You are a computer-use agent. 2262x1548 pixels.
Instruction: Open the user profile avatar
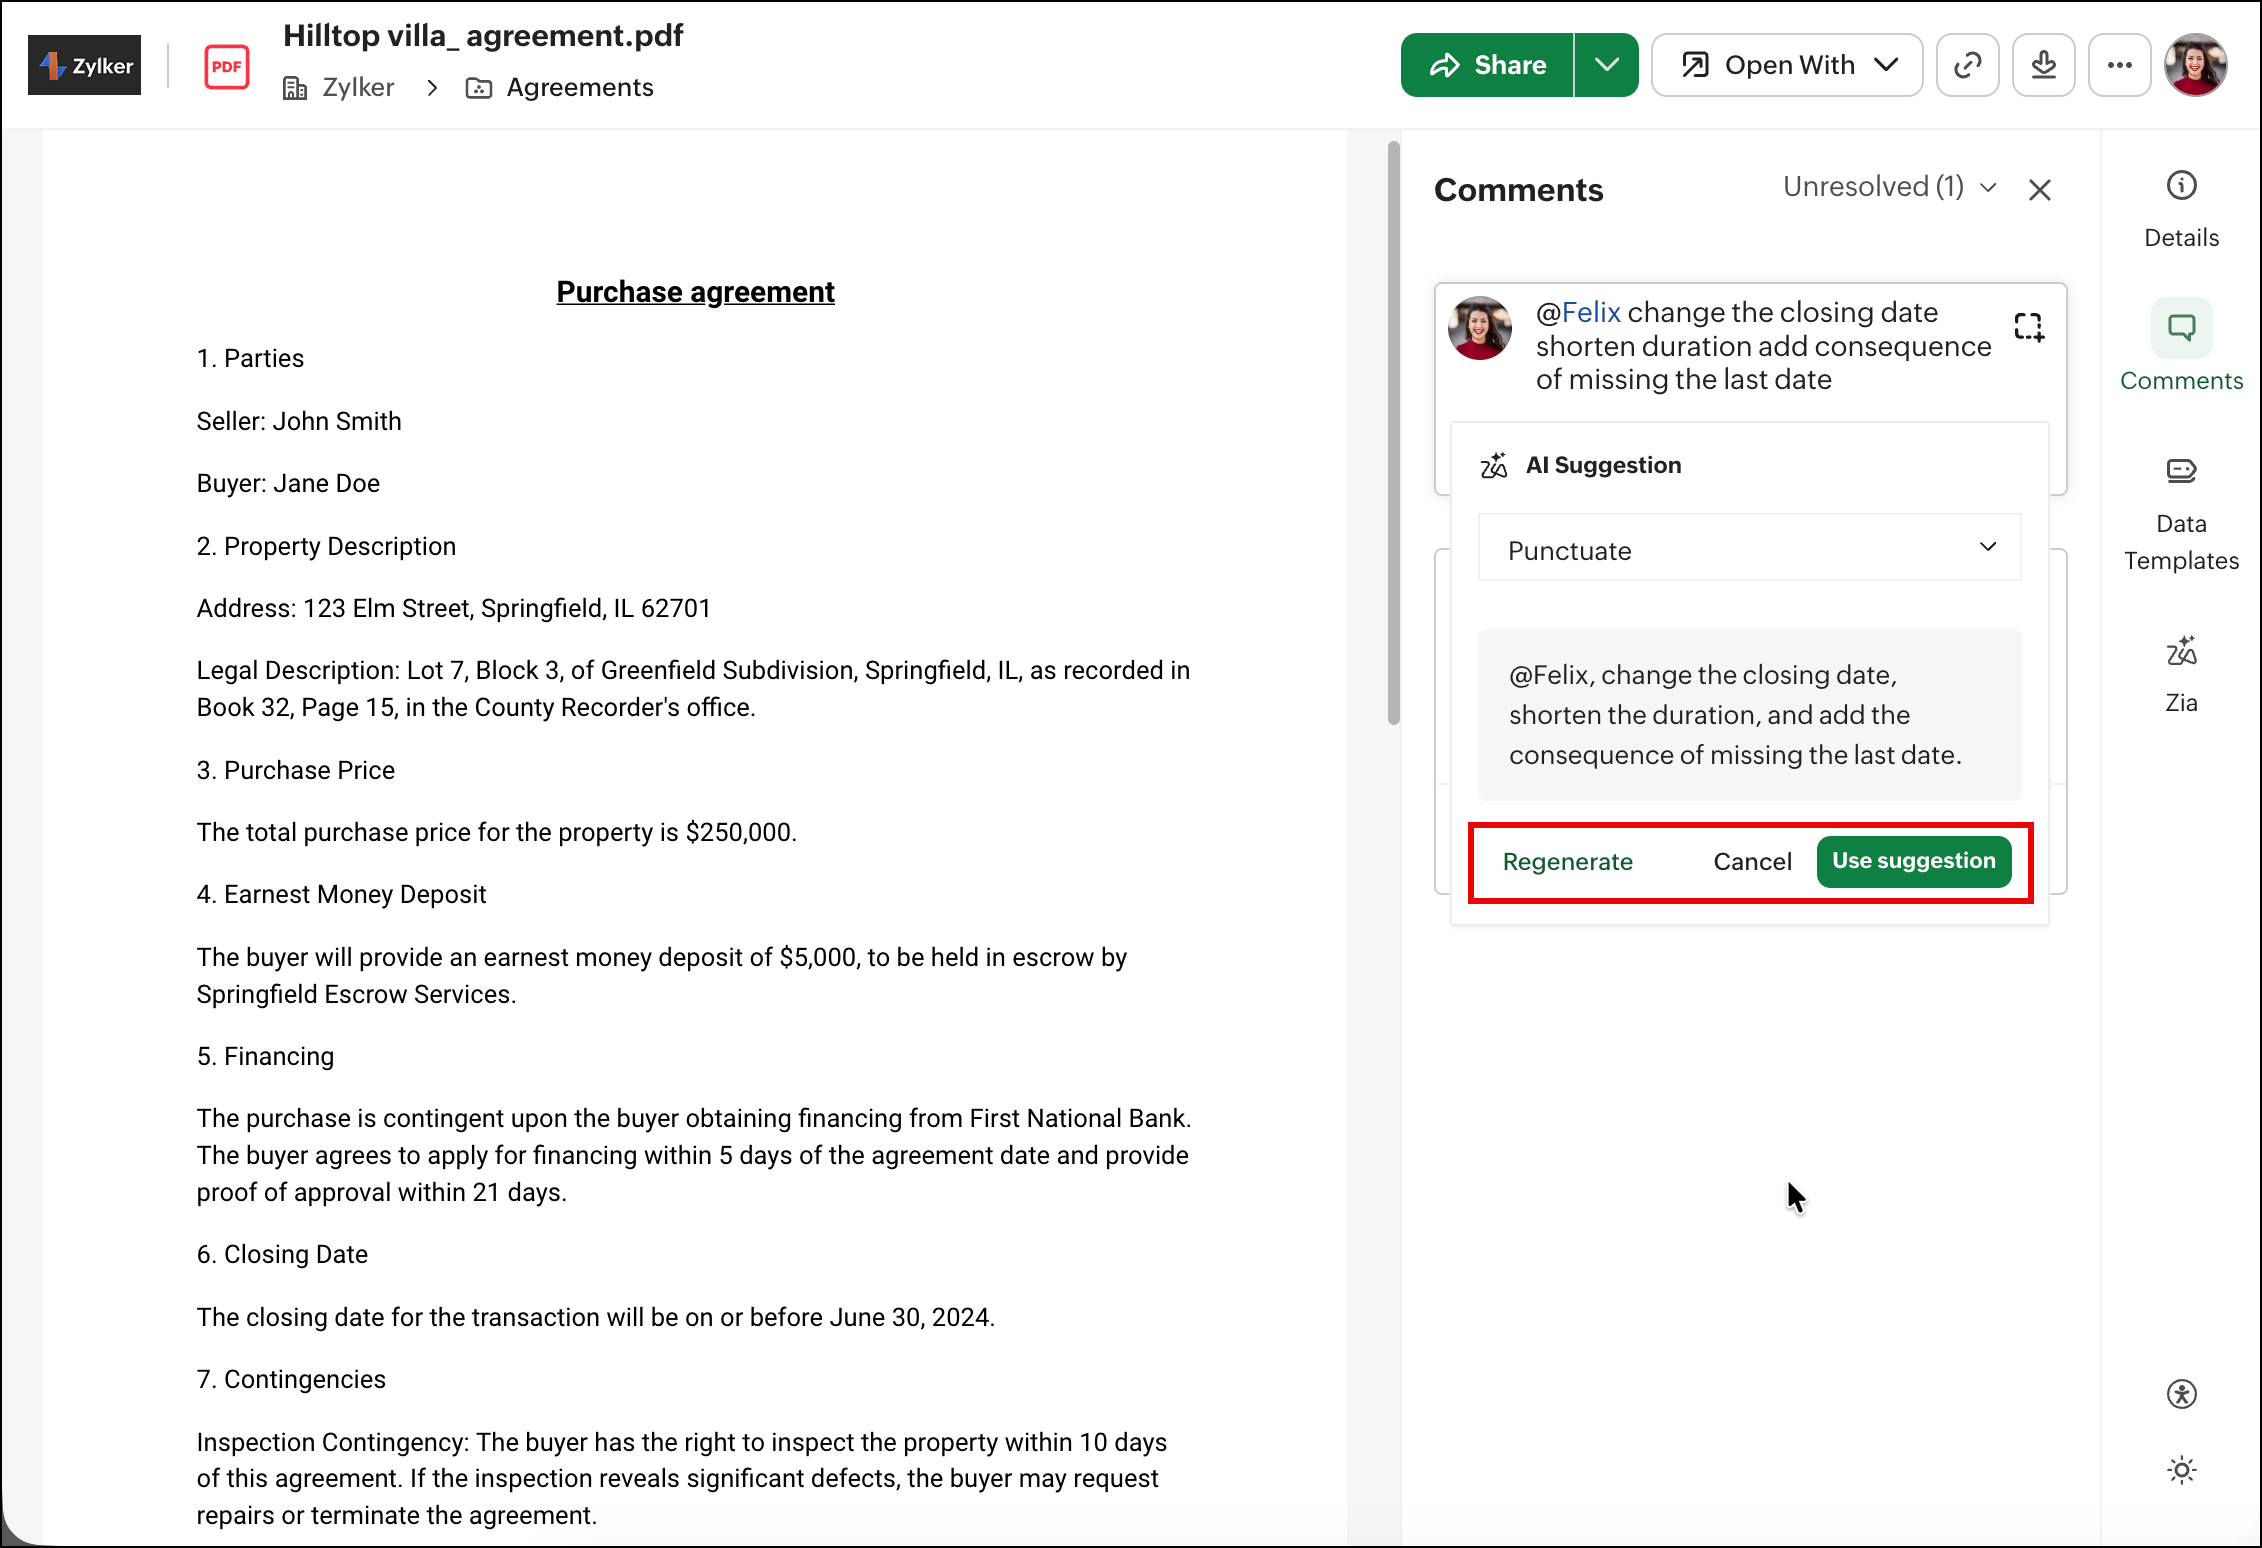pyautogui.click(x=2195, y=65)
